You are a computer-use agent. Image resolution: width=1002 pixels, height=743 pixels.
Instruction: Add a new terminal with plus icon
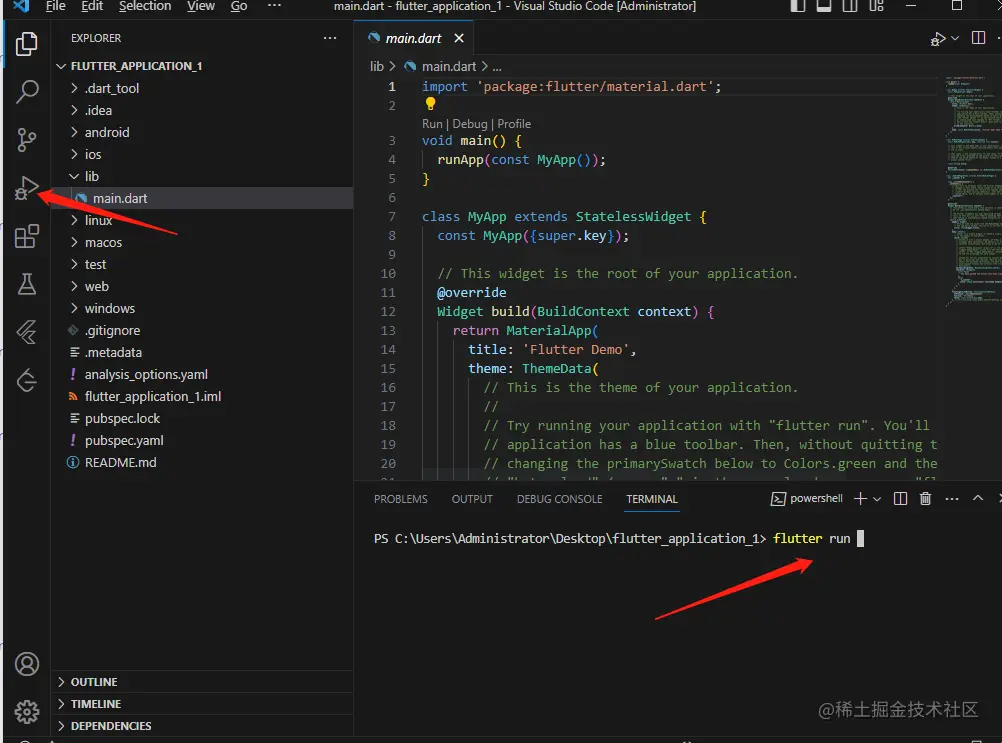pyautogui.click(x=860, y=499)
